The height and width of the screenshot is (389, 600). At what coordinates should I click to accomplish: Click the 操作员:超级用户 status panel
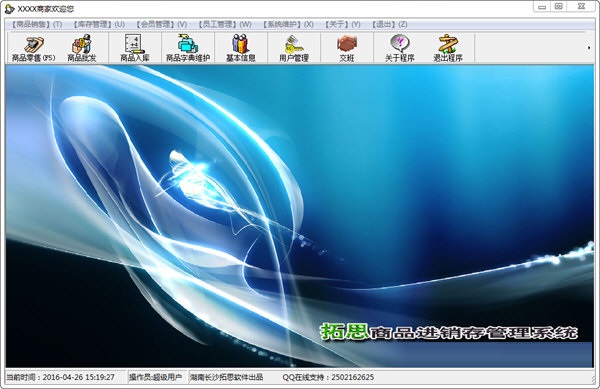point(156,377)
